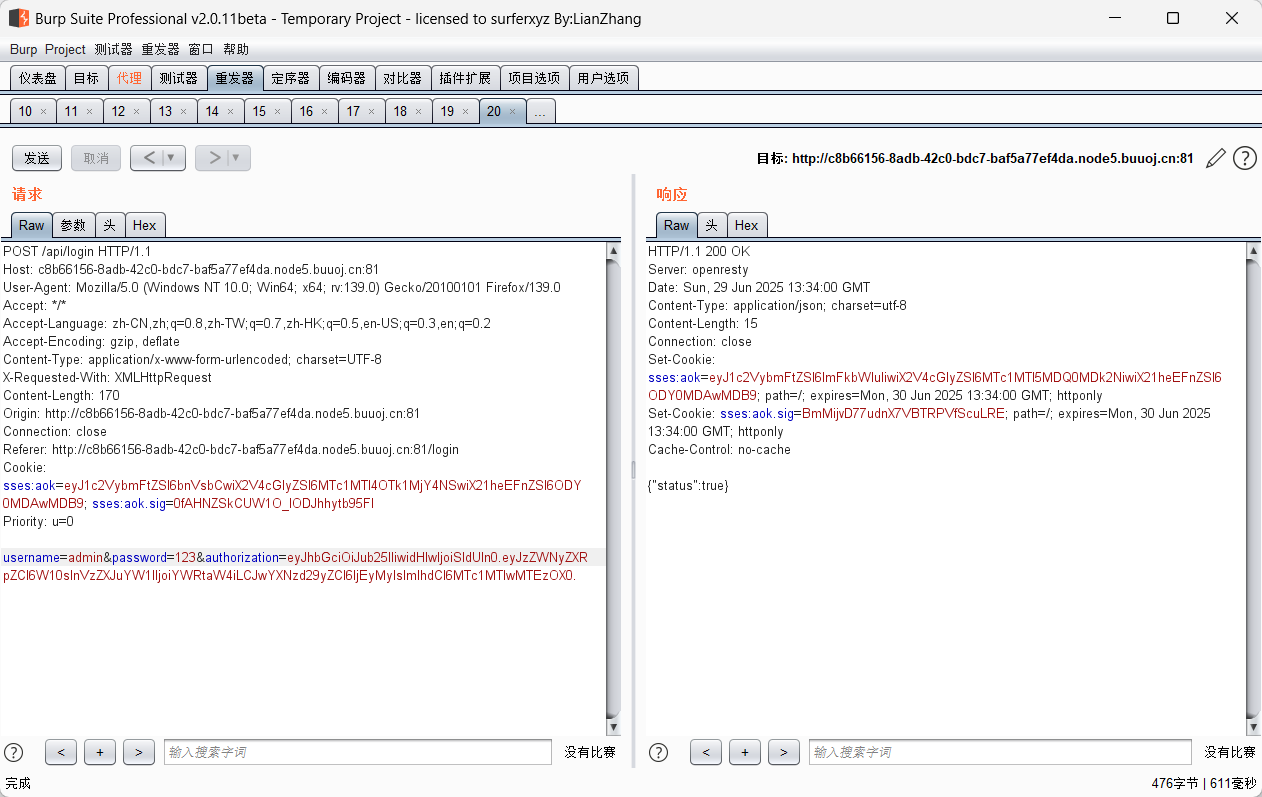Click request search previous '<' button
Image resolution: width=1262 pixels, height=797 pixels.
click(x=61, y=752)
